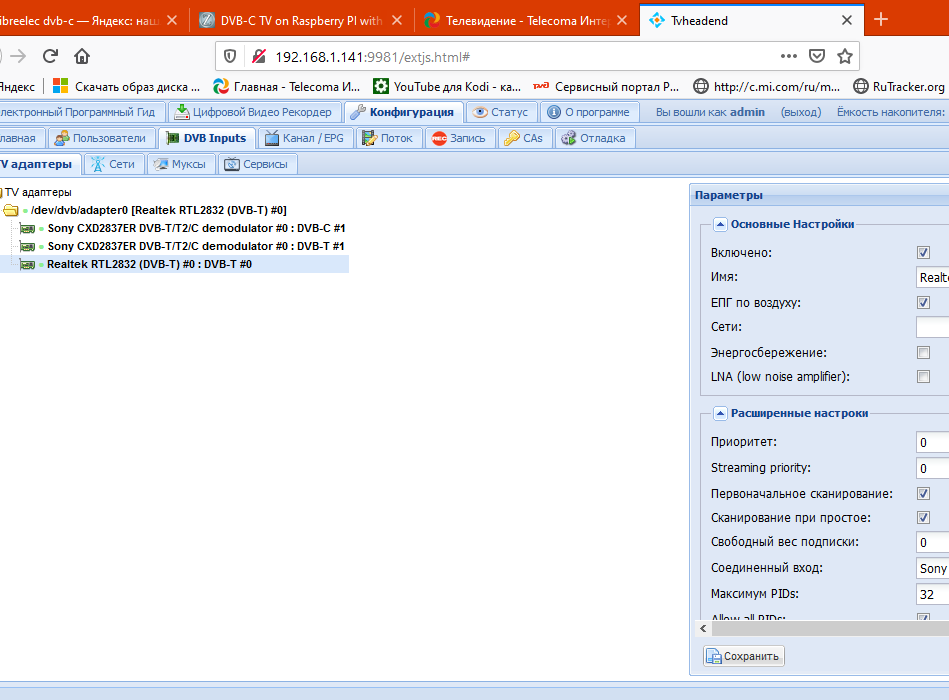Screen dimensions: 949x700
Task: Click the insecure connection padlock icon
Action: (x=258, y=56)
